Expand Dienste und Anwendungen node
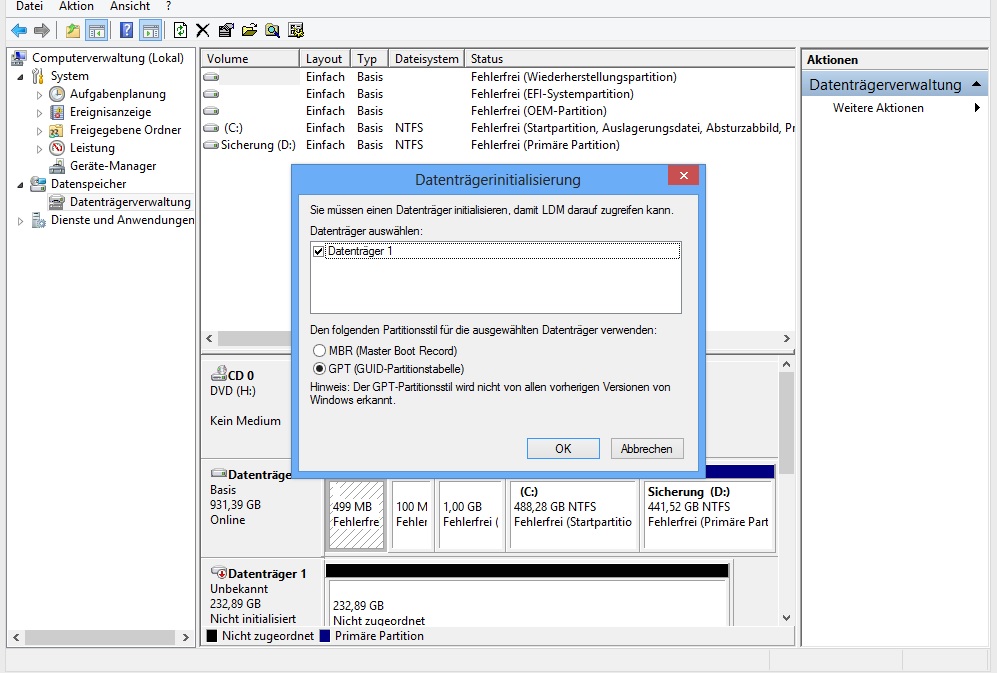This screenshot has height=673, width=997. 20,221
